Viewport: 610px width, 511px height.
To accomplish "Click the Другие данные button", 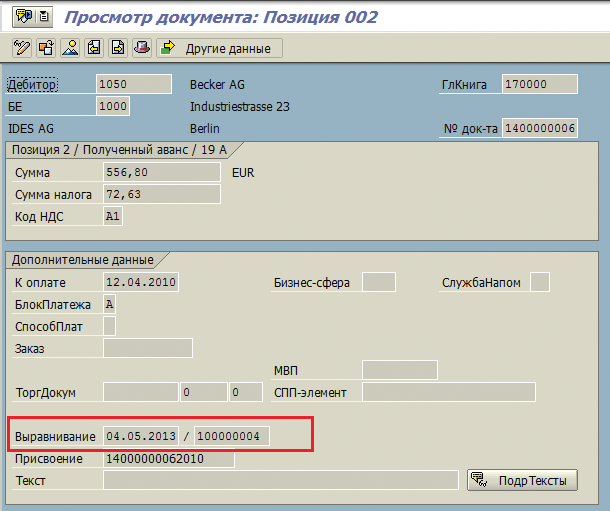I will pos(220,48).
